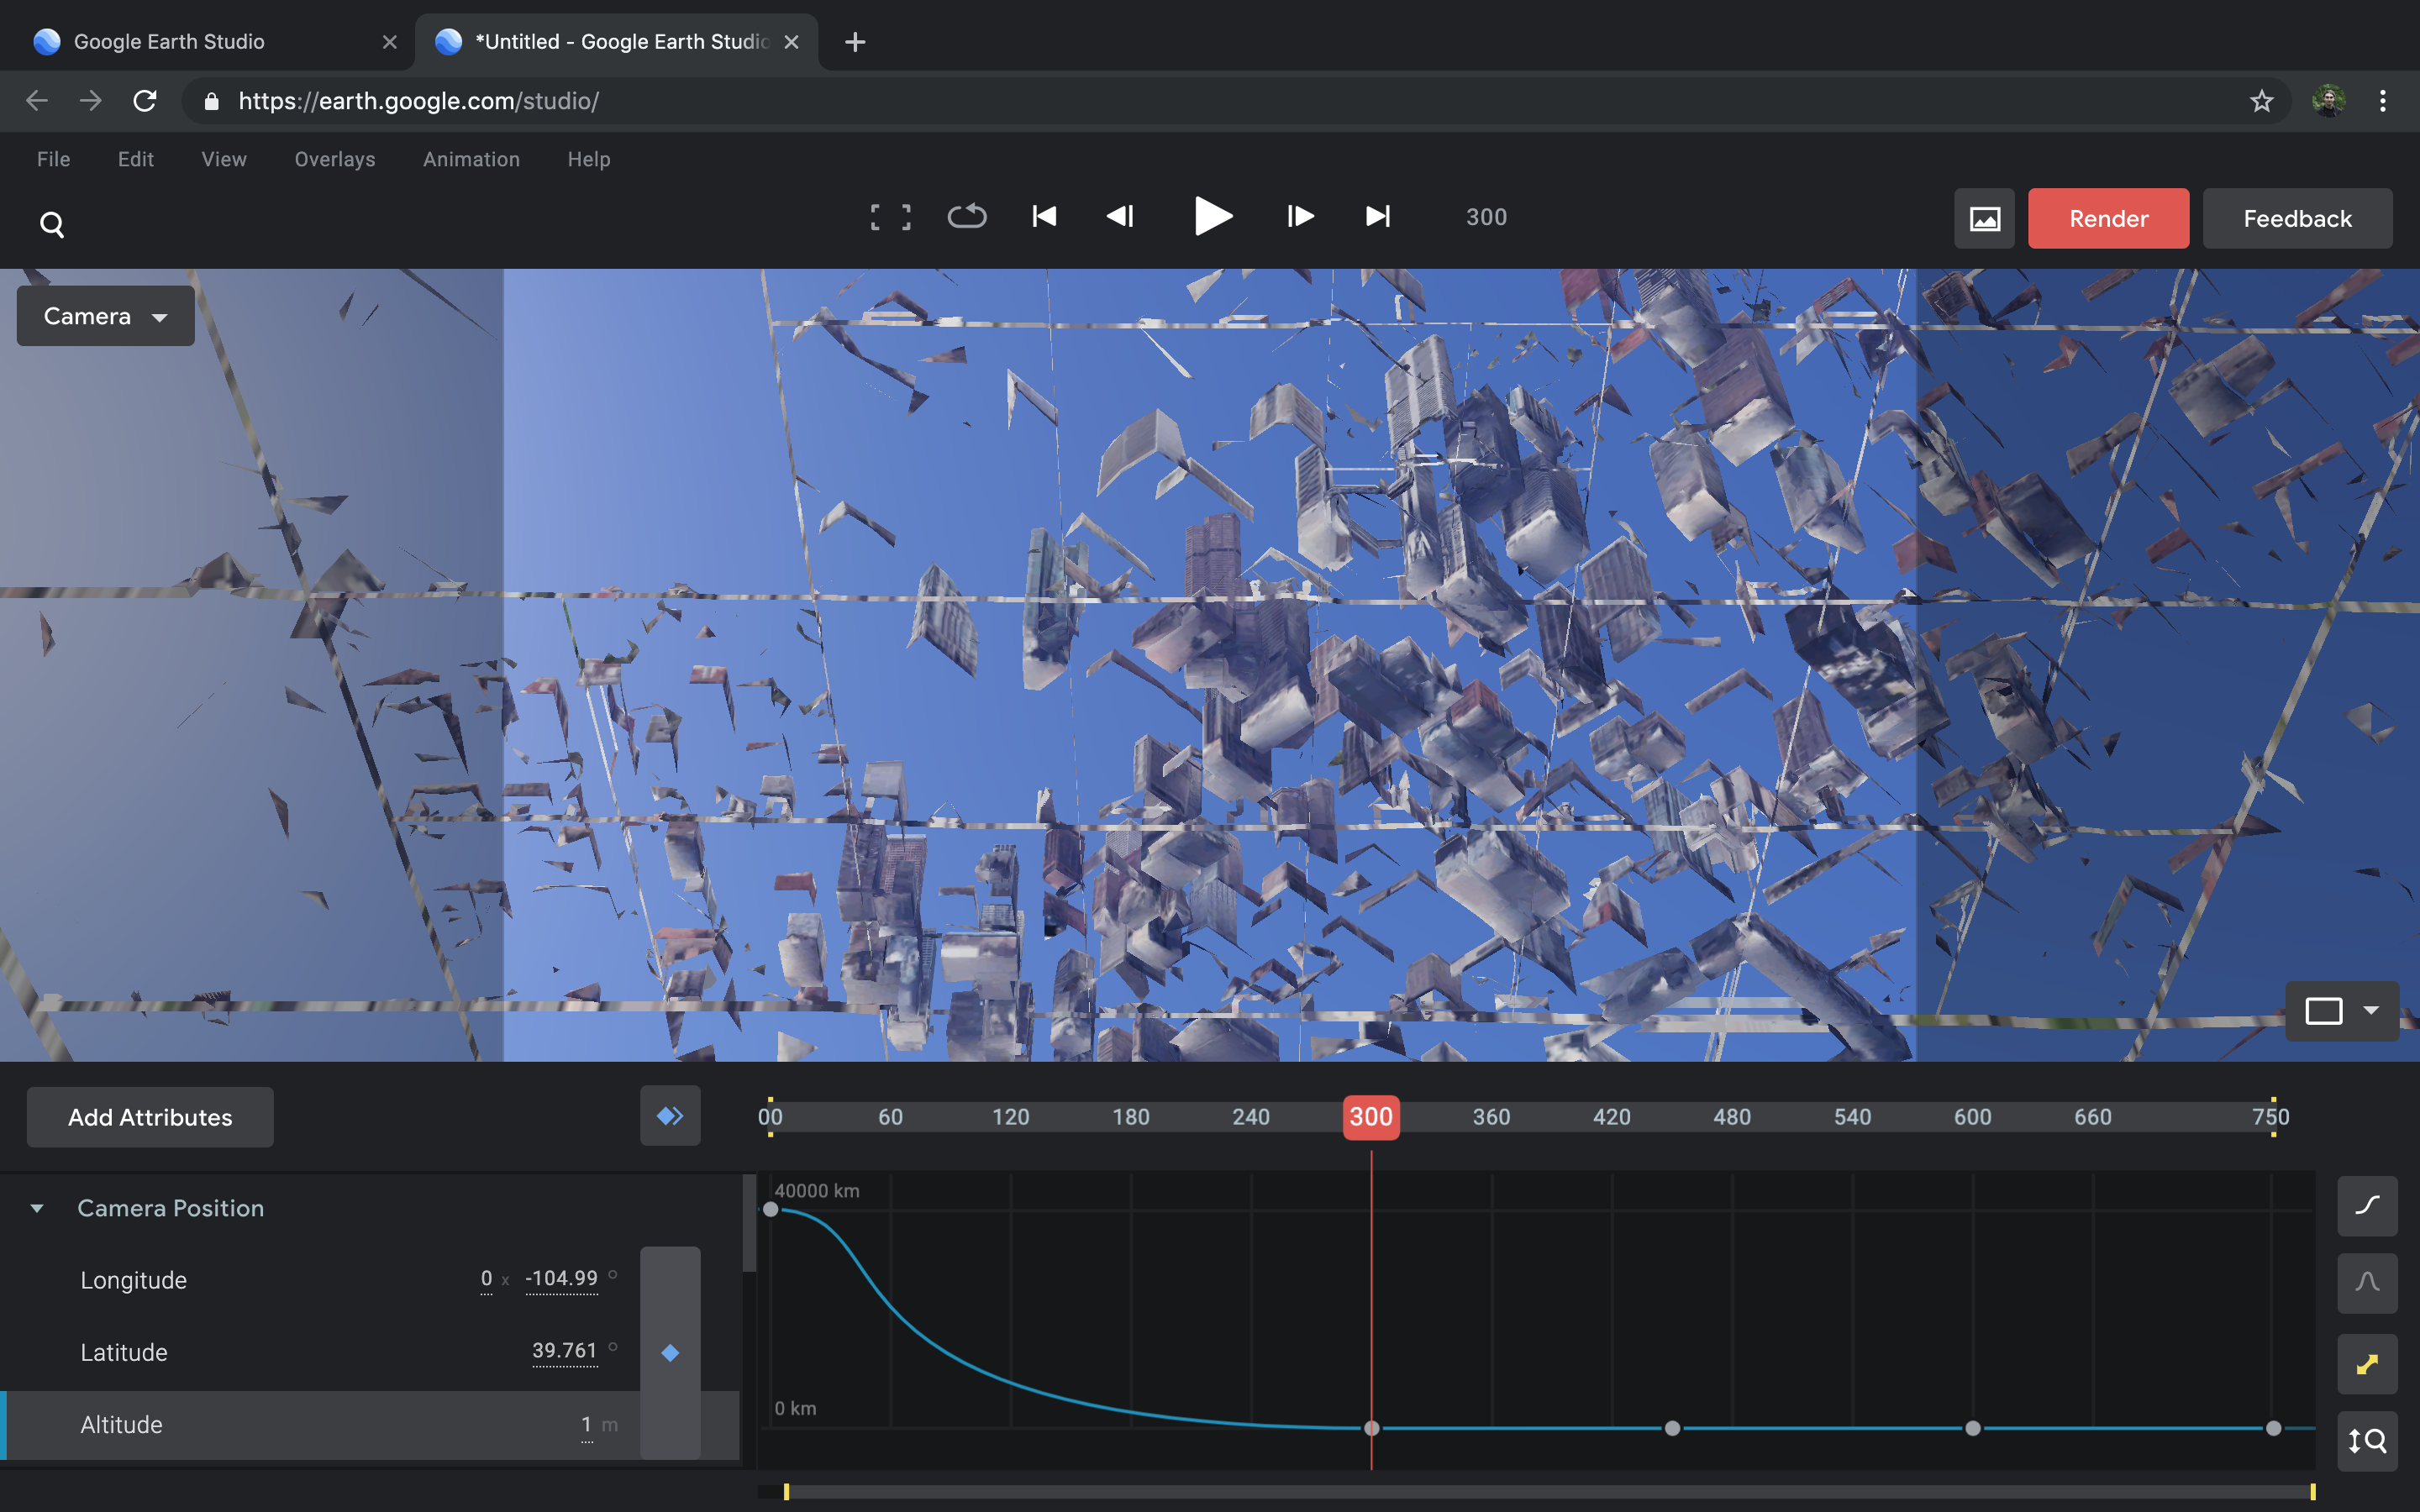
Task: Open the search tool in the top left
Action: tap(52, 223)
